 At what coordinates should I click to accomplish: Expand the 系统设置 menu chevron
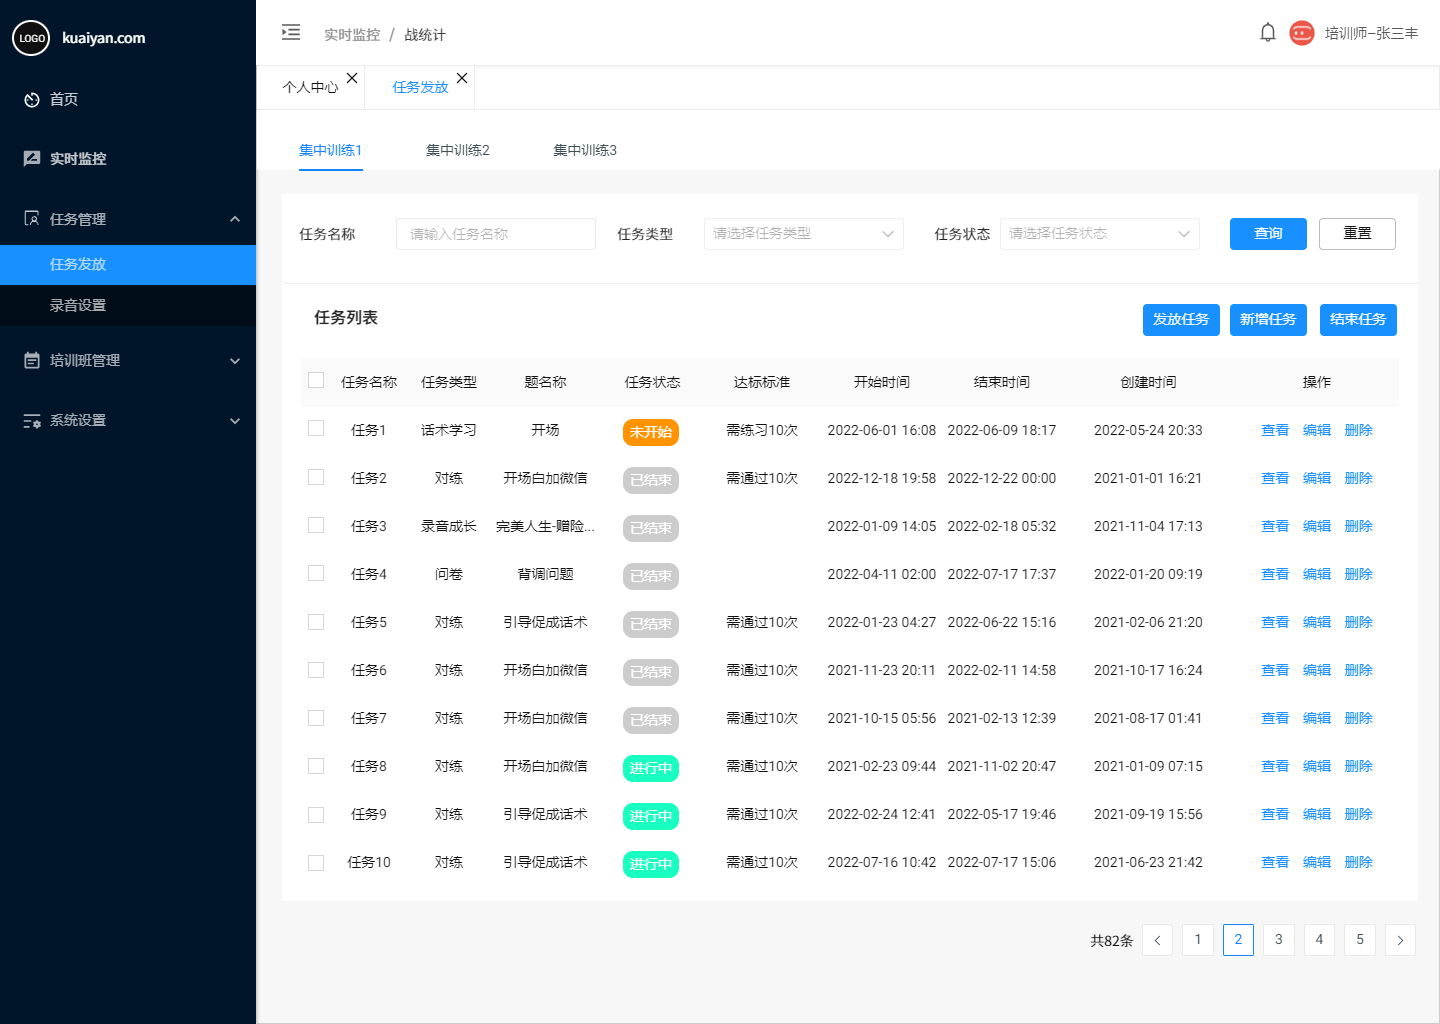[235, 421]
